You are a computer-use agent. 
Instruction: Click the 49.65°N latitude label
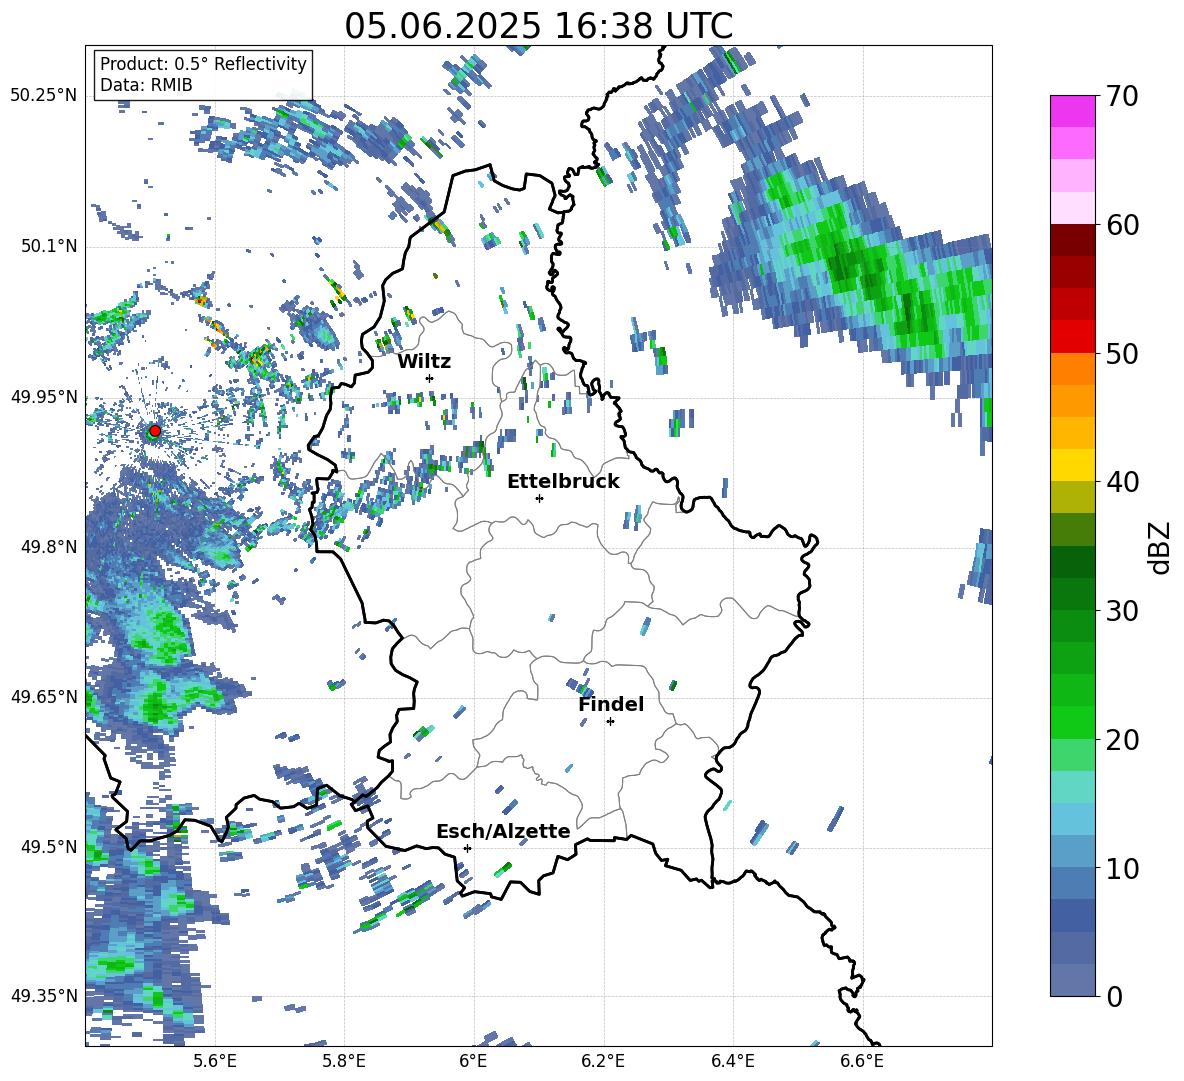(x=44, y=697)
